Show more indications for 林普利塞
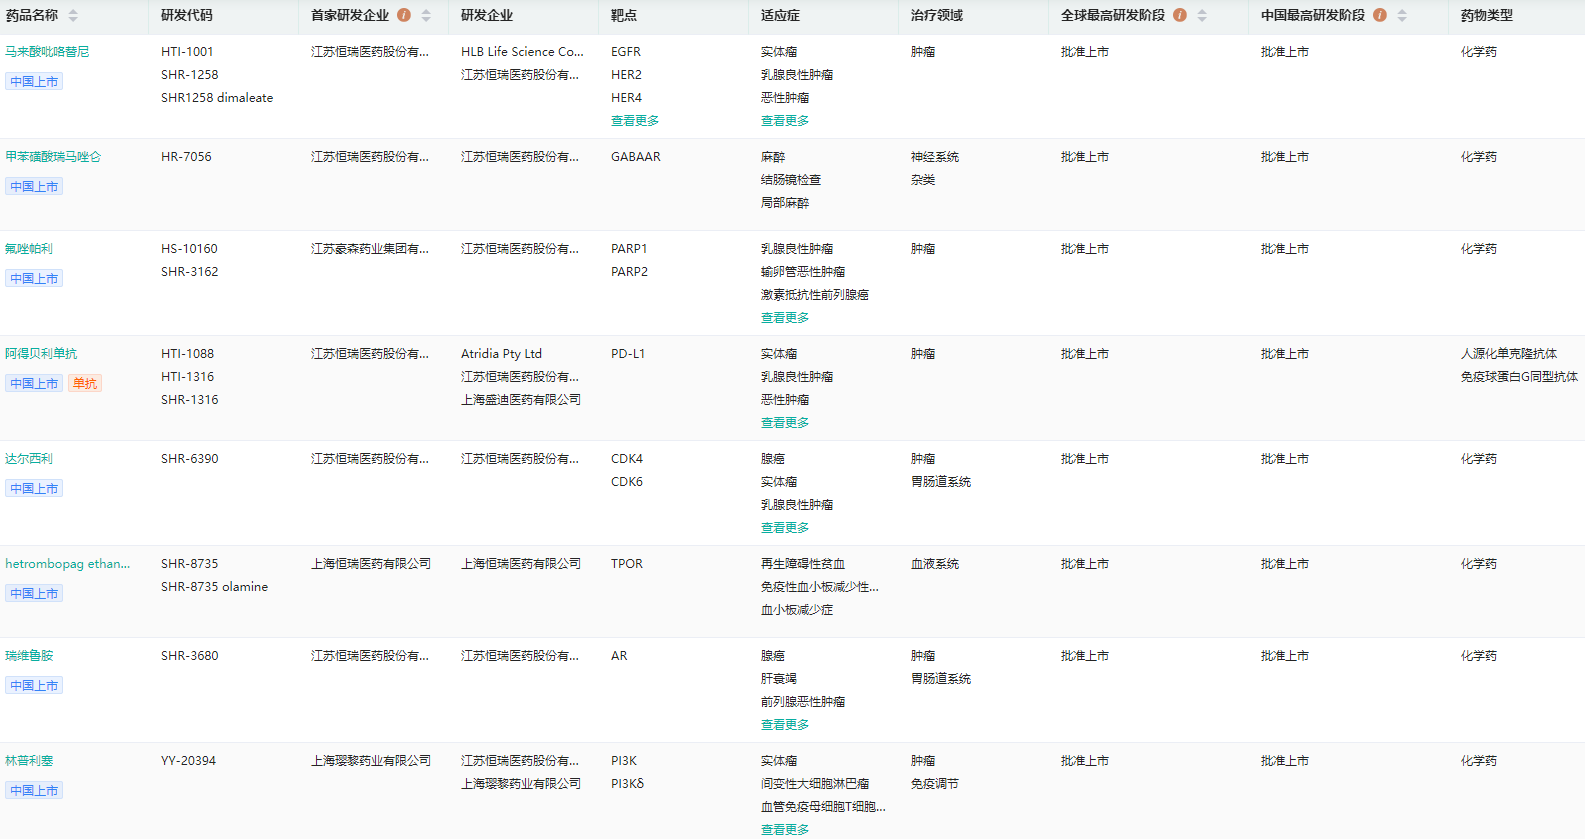The height and width of the screenshot is (839, 1585). click(x=785, y=830)
